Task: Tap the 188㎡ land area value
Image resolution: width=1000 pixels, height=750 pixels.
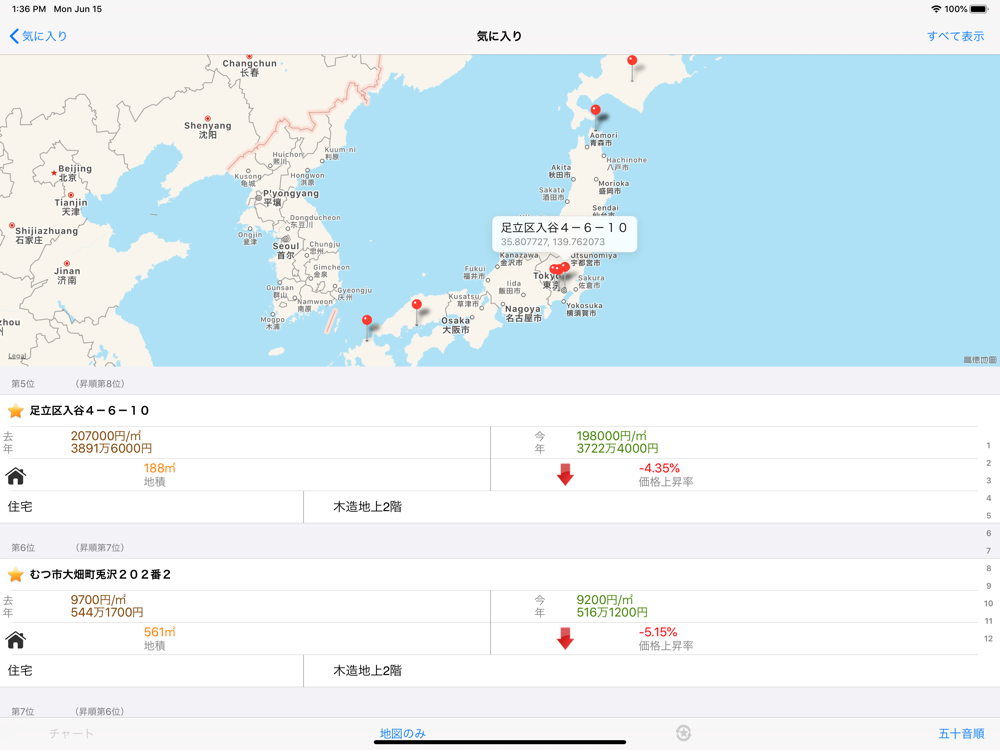Action: pyautogui.click(x=159, y=468)
